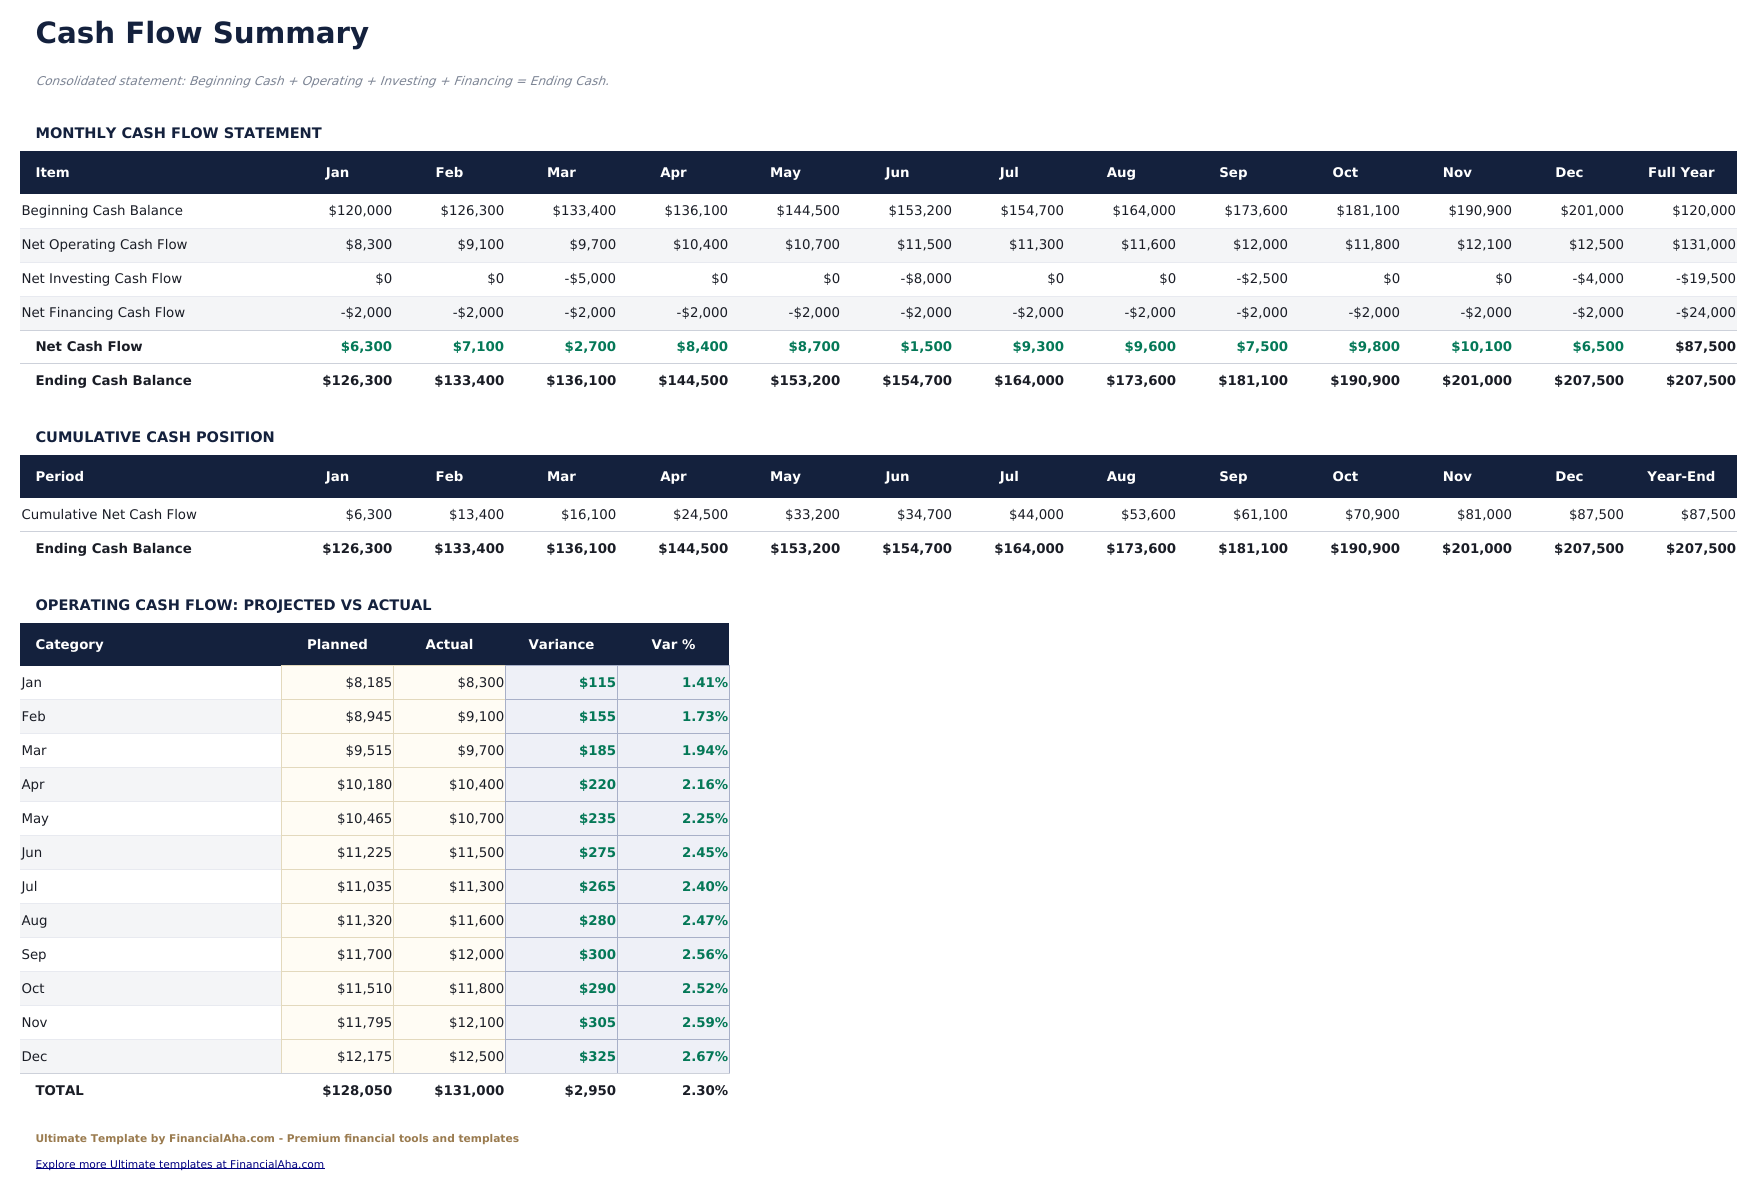Click the Ending Cash Balance row label
The height and width of the screenshot is (1191, 1757).
point(113,380)
